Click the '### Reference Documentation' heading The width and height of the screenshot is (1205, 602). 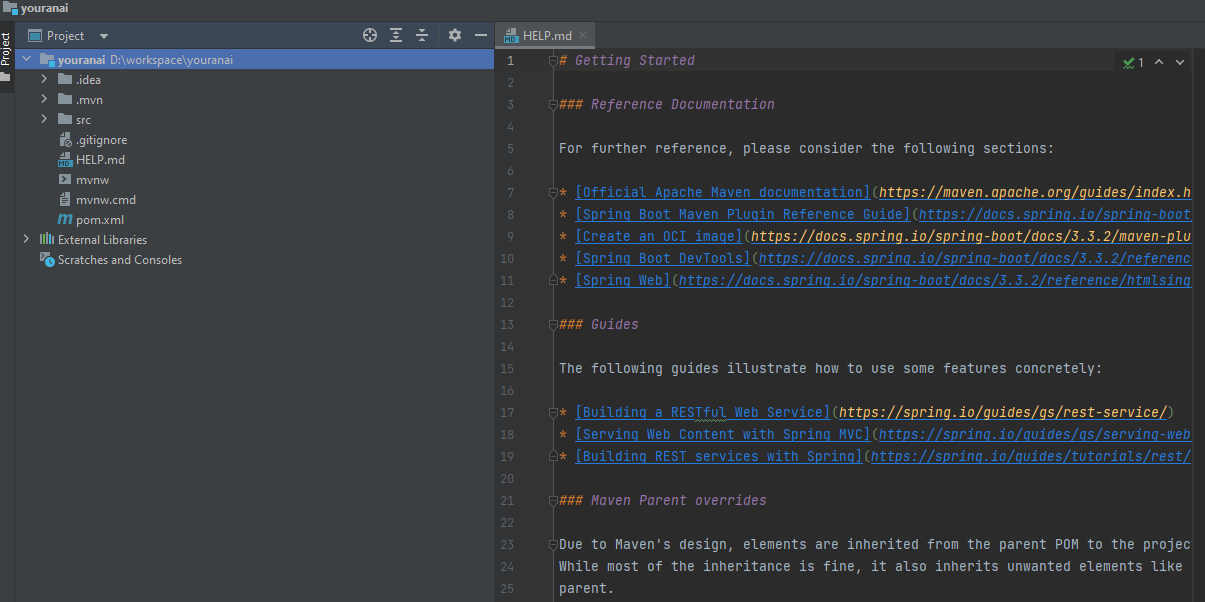[x=667, y=105]
